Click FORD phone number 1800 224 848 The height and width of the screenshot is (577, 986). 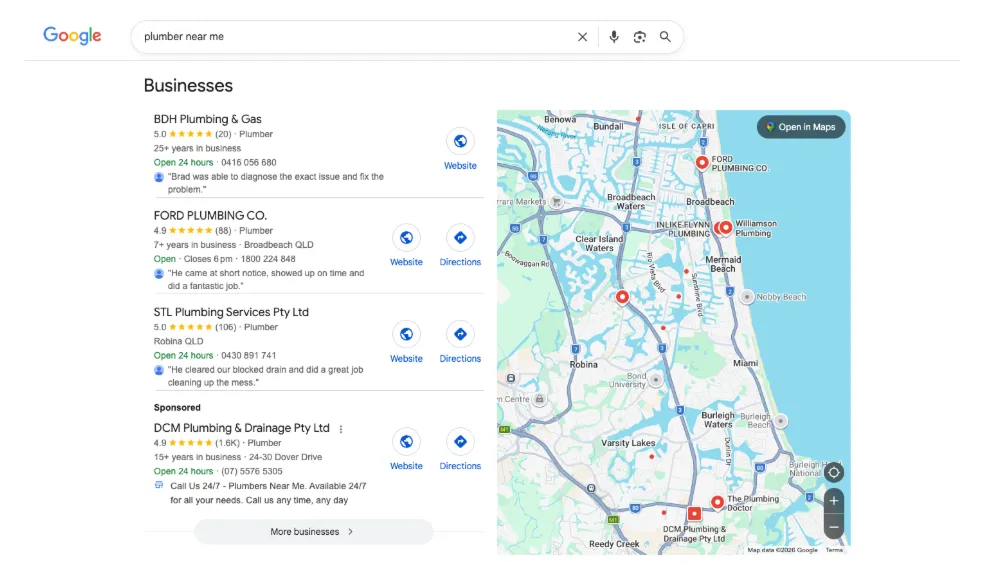[x=268, y=259]
